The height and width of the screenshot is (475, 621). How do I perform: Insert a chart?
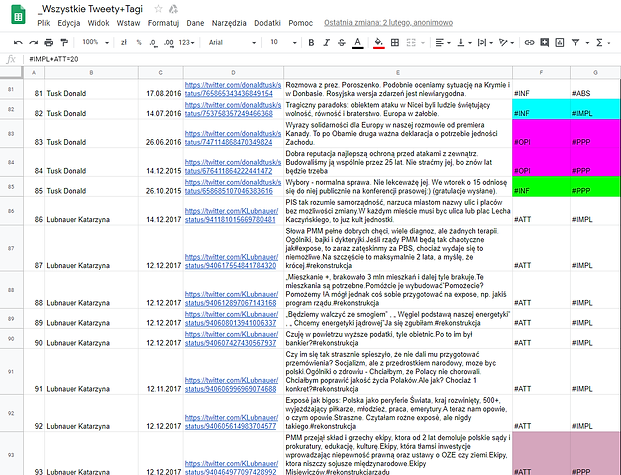pyautogui.click(x=560, y=42)
